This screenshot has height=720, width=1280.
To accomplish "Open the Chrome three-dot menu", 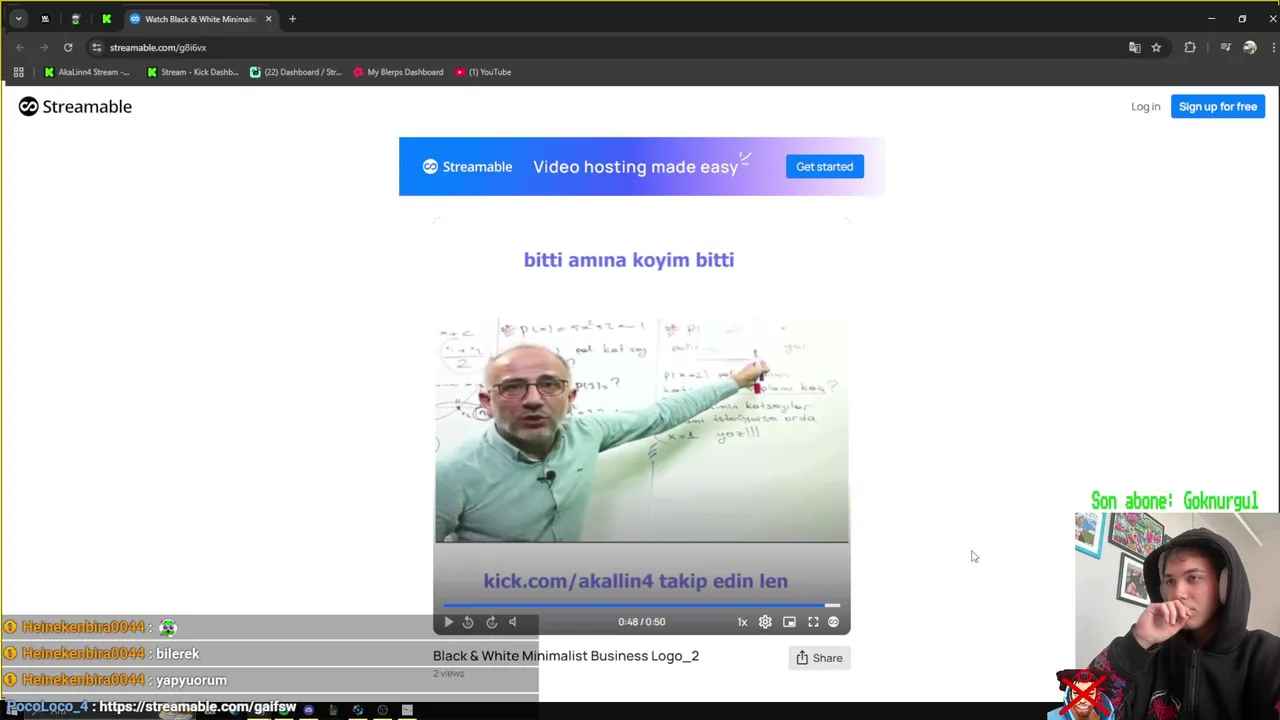I will click(1273, 47).
